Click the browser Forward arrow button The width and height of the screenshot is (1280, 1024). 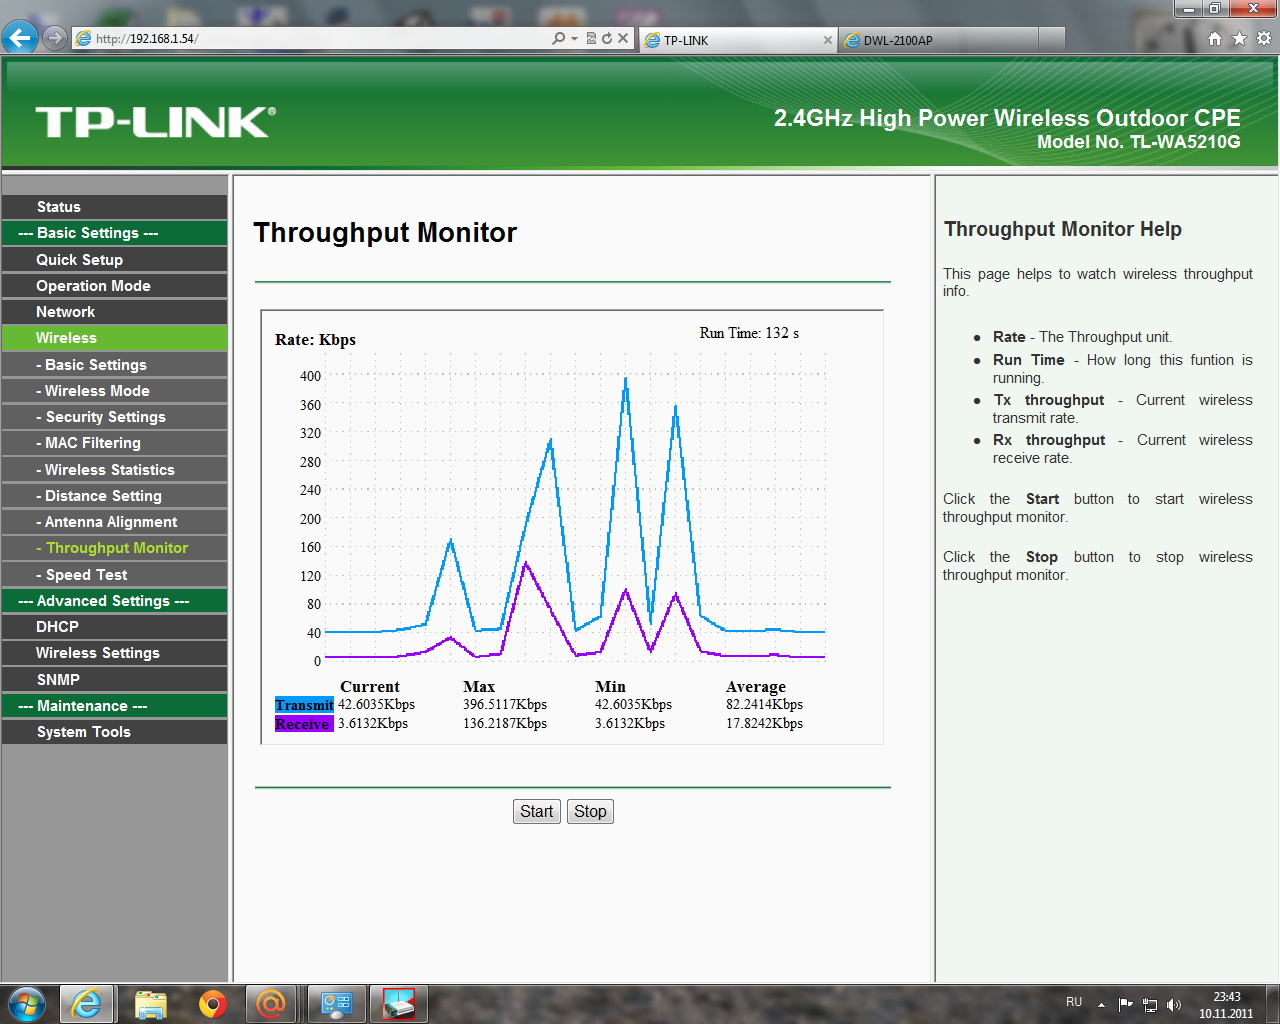pos(55,38)
